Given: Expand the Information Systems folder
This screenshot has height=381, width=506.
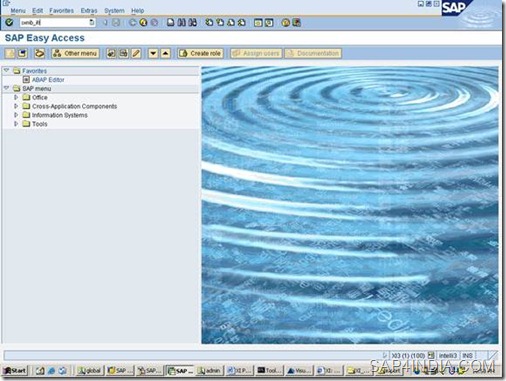Looking at the screenshot, I should [x=16, y=115].
